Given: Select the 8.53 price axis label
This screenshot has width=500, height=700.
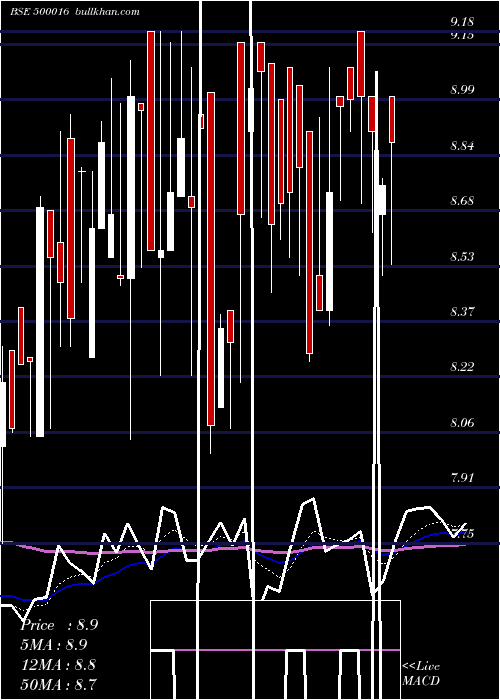Looking at the screenshot, I should [462, 256].
